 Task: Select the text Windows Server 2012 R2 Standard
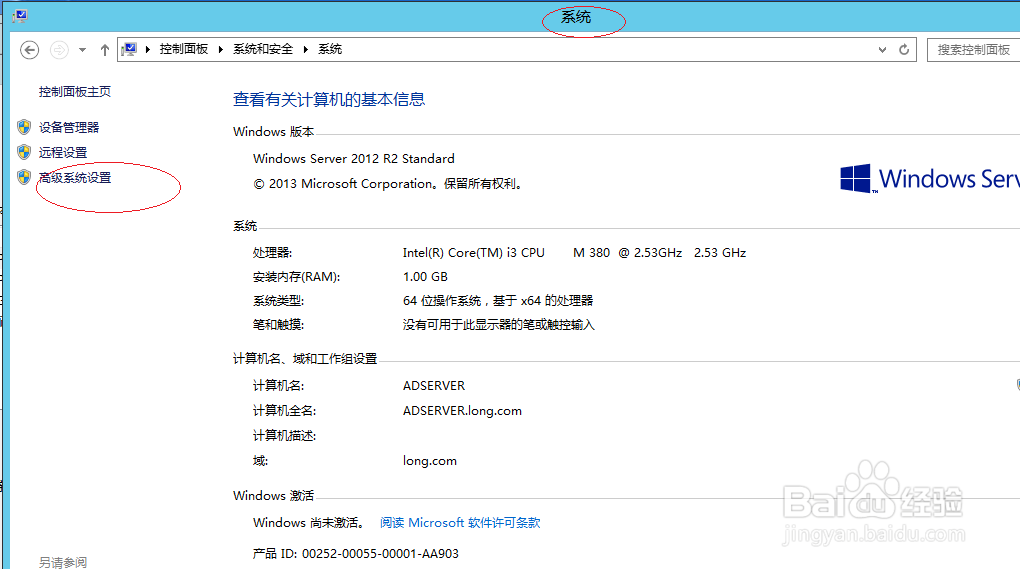(x=354, y=159)
